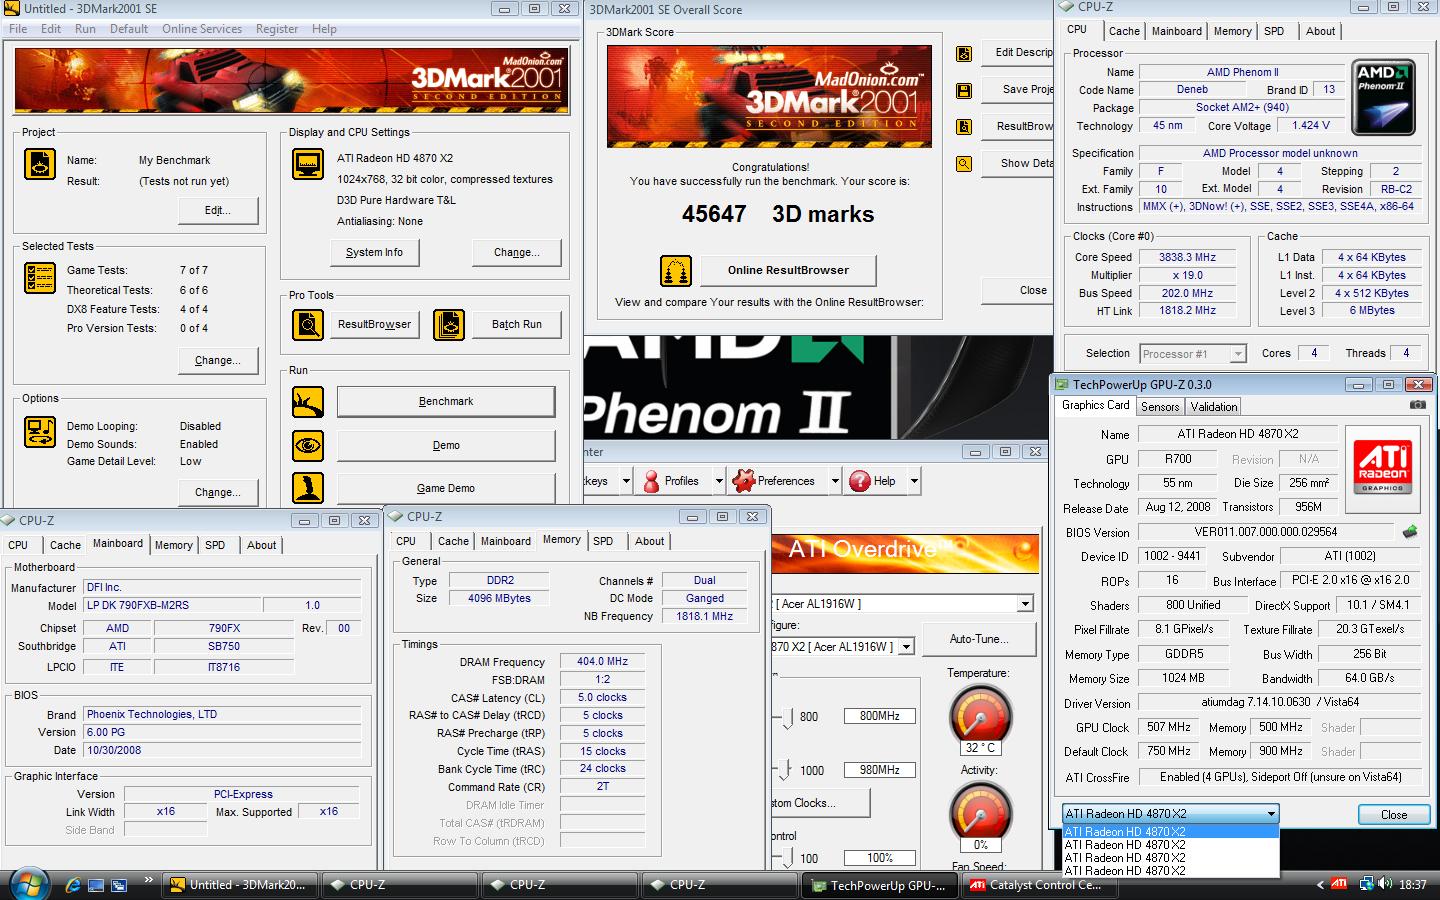Switch to Validation tab in GPU-Z

point(1214,407)
